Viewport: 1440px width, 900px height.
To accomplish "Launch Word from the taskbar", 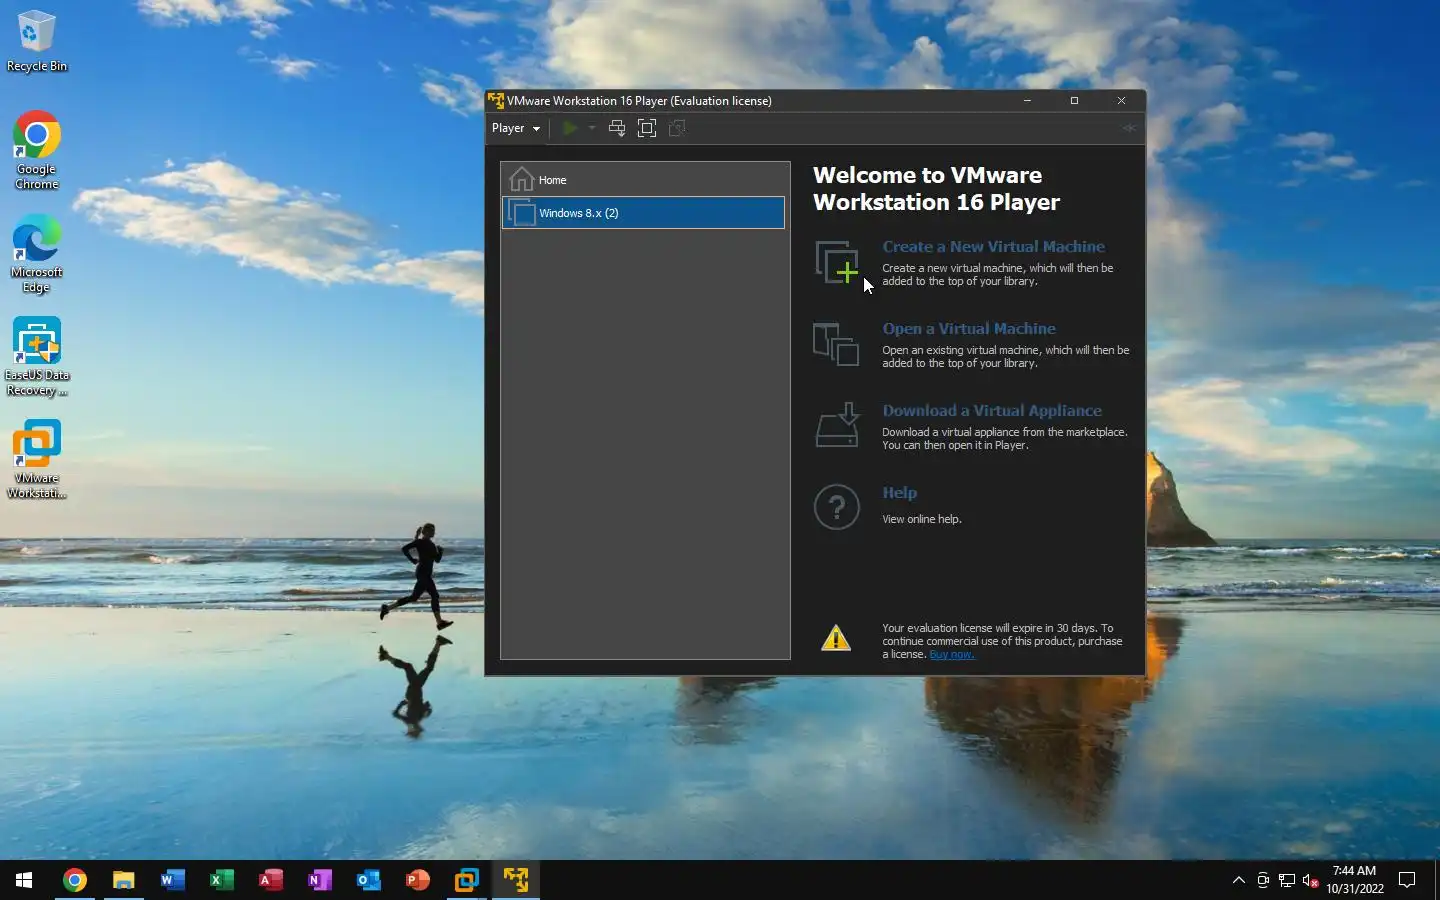I will pyautogui.click(x=172, y=880).
